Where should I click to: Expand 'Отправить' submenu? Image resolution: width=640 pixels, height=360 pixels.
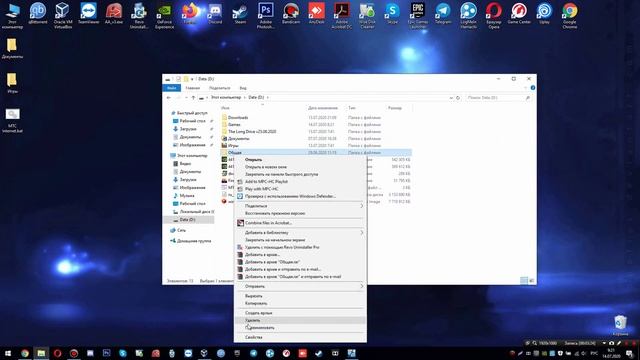(300, 287)
